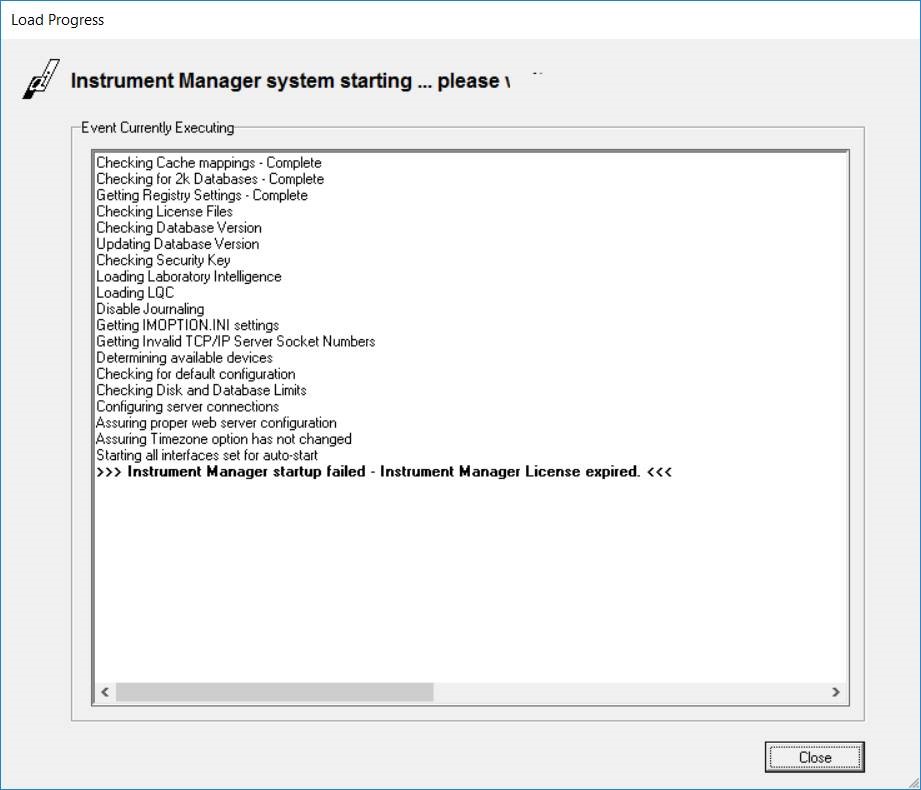This screenshot has width=921, height=790.
Task: Select the 'Checking for 2k Databases - Complete' line
Action: 209,178
